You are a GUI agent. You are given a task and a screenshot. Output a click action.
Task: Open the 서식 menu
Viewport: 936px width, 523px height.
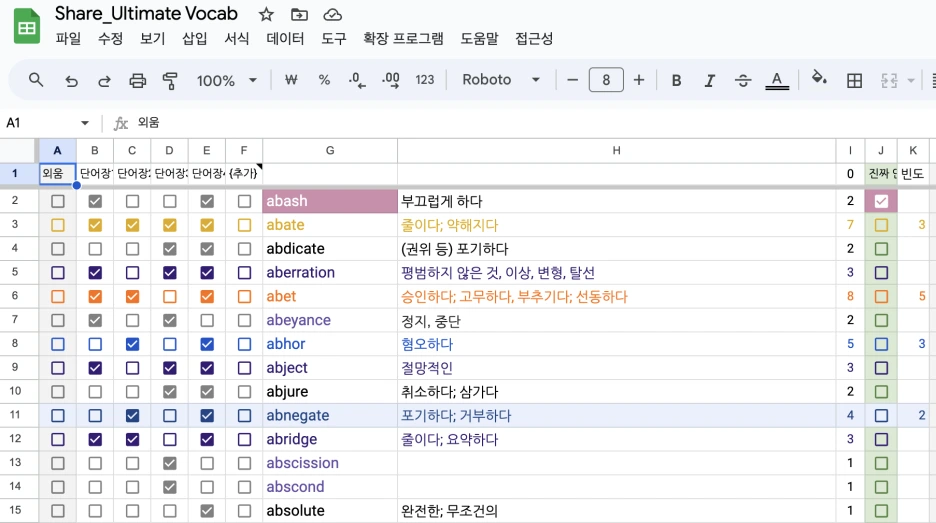[x=236, y=39]
